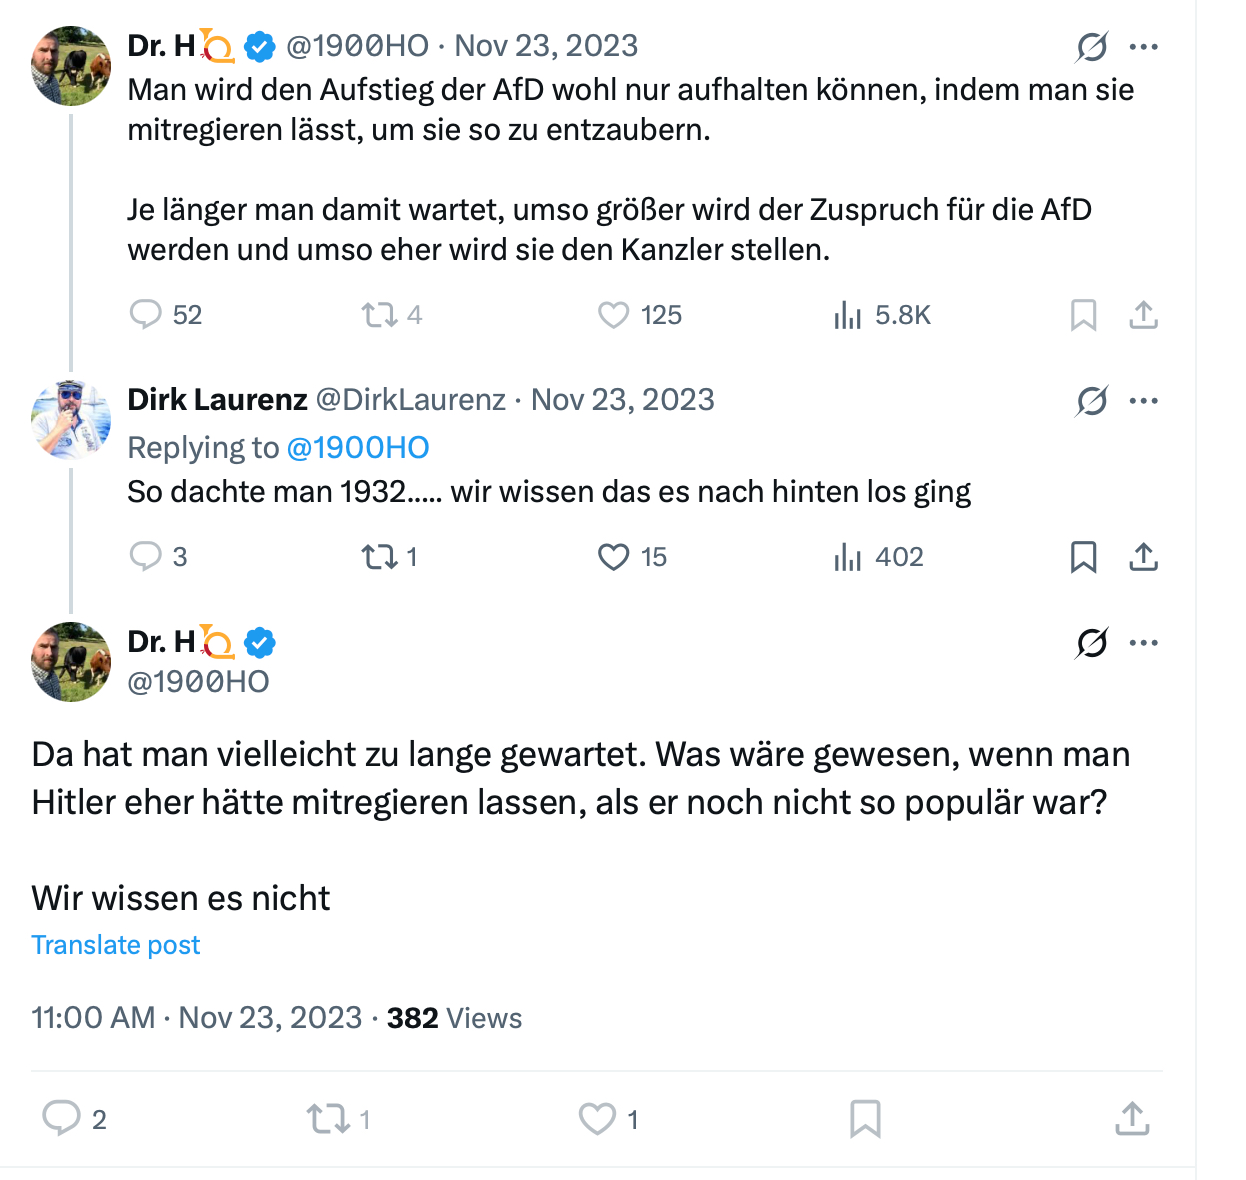Image resolution: width=1246 pixels, height=1180 pixels.
Task: Open more options on main tweet
Action: pos(1143,643)
